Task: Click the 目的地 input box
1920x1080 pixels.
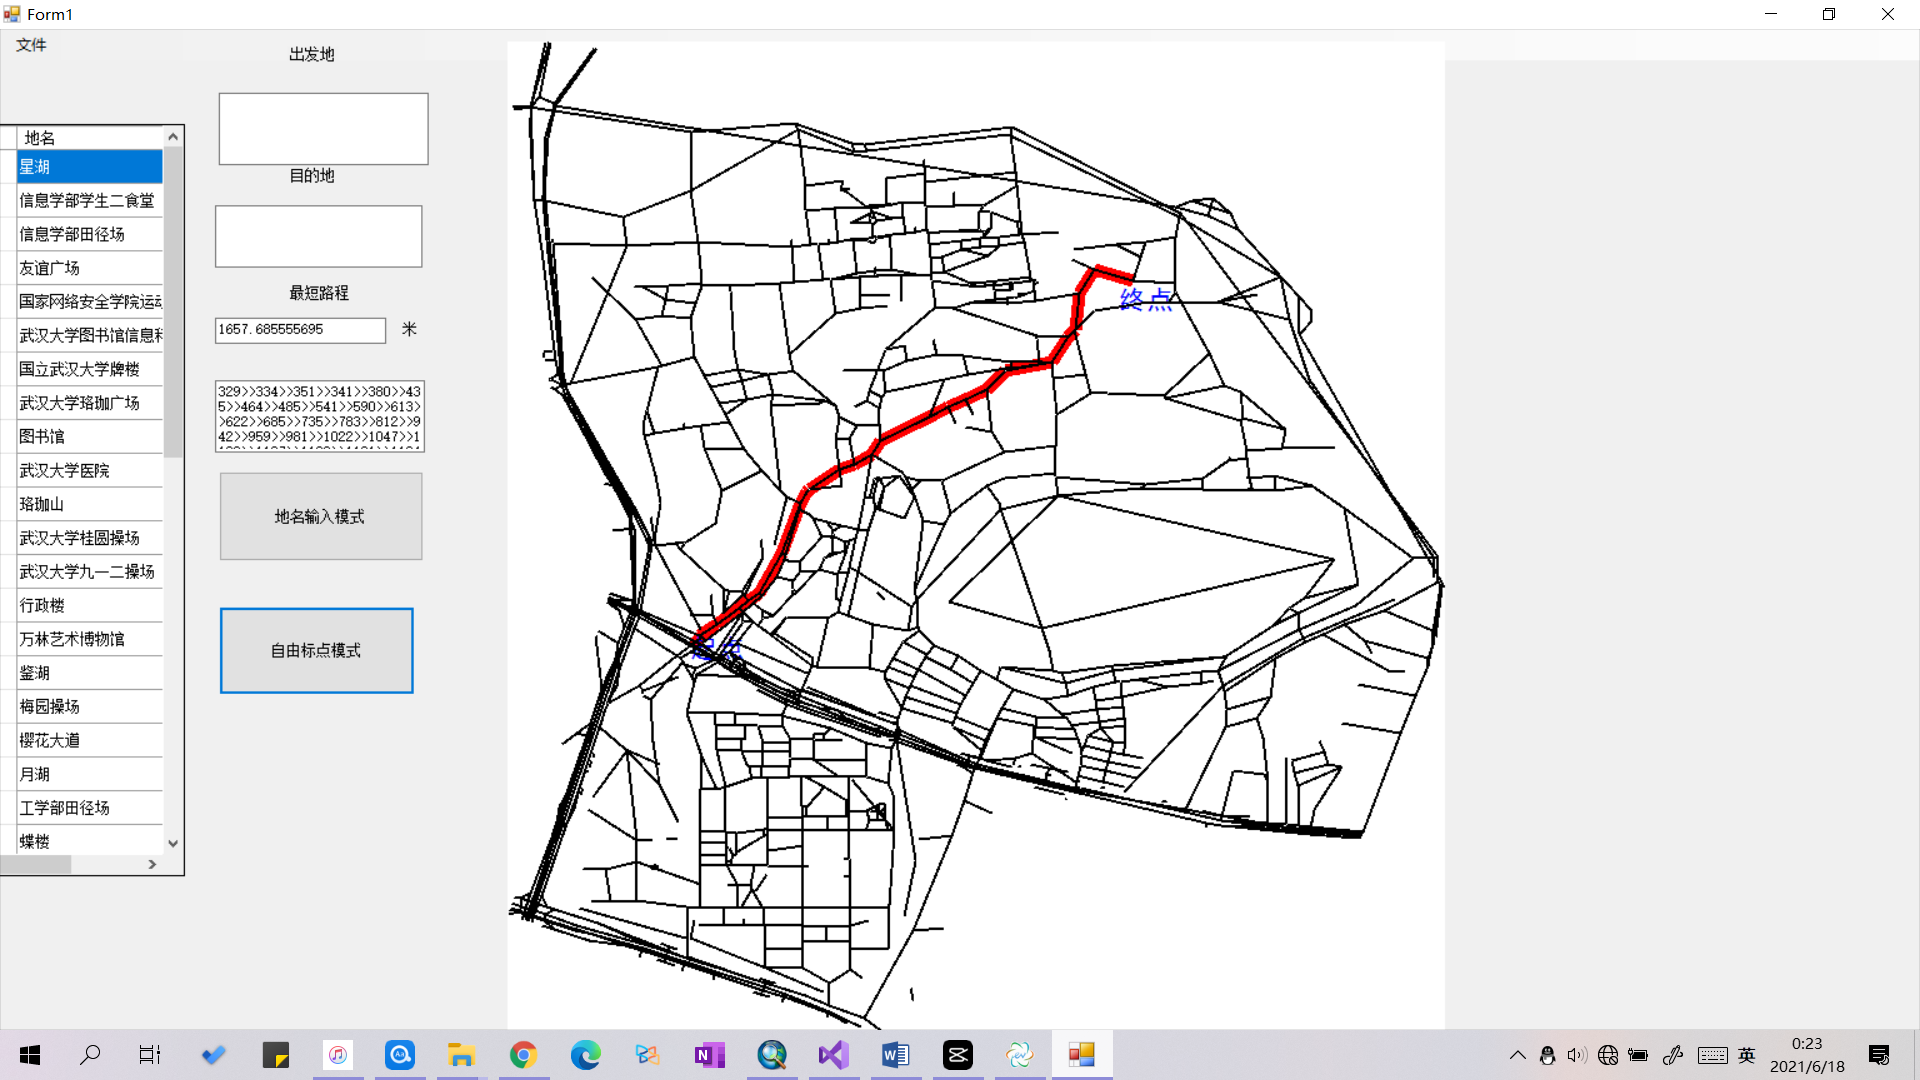Action: coord(318,237)
